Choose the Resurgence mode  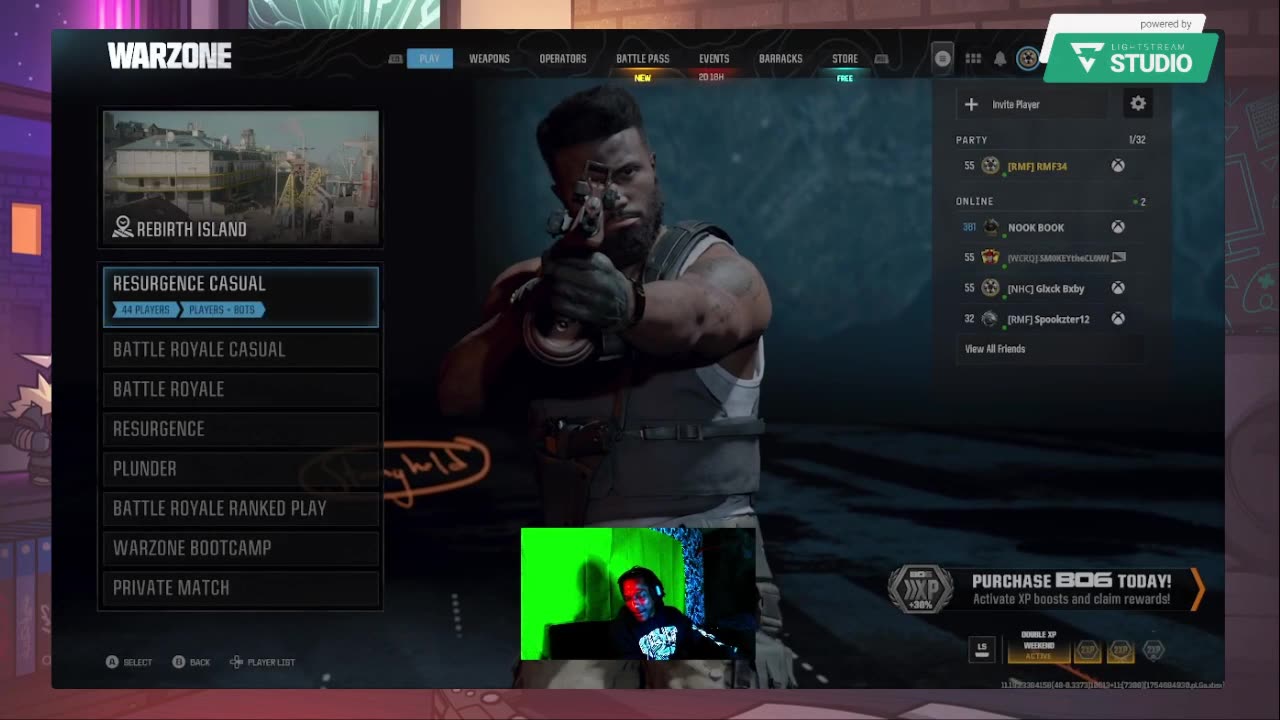pyautogui.click(x=241, y=429)
